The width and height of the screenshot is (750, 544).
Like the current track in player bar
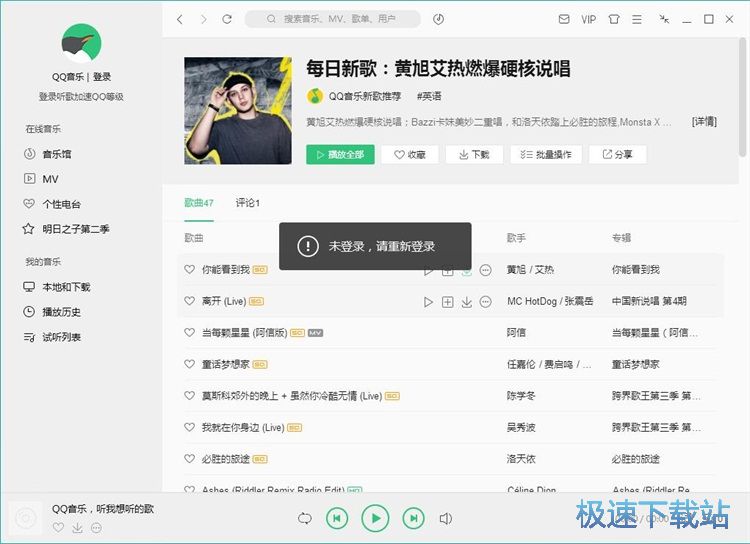(x=58, y=528)
